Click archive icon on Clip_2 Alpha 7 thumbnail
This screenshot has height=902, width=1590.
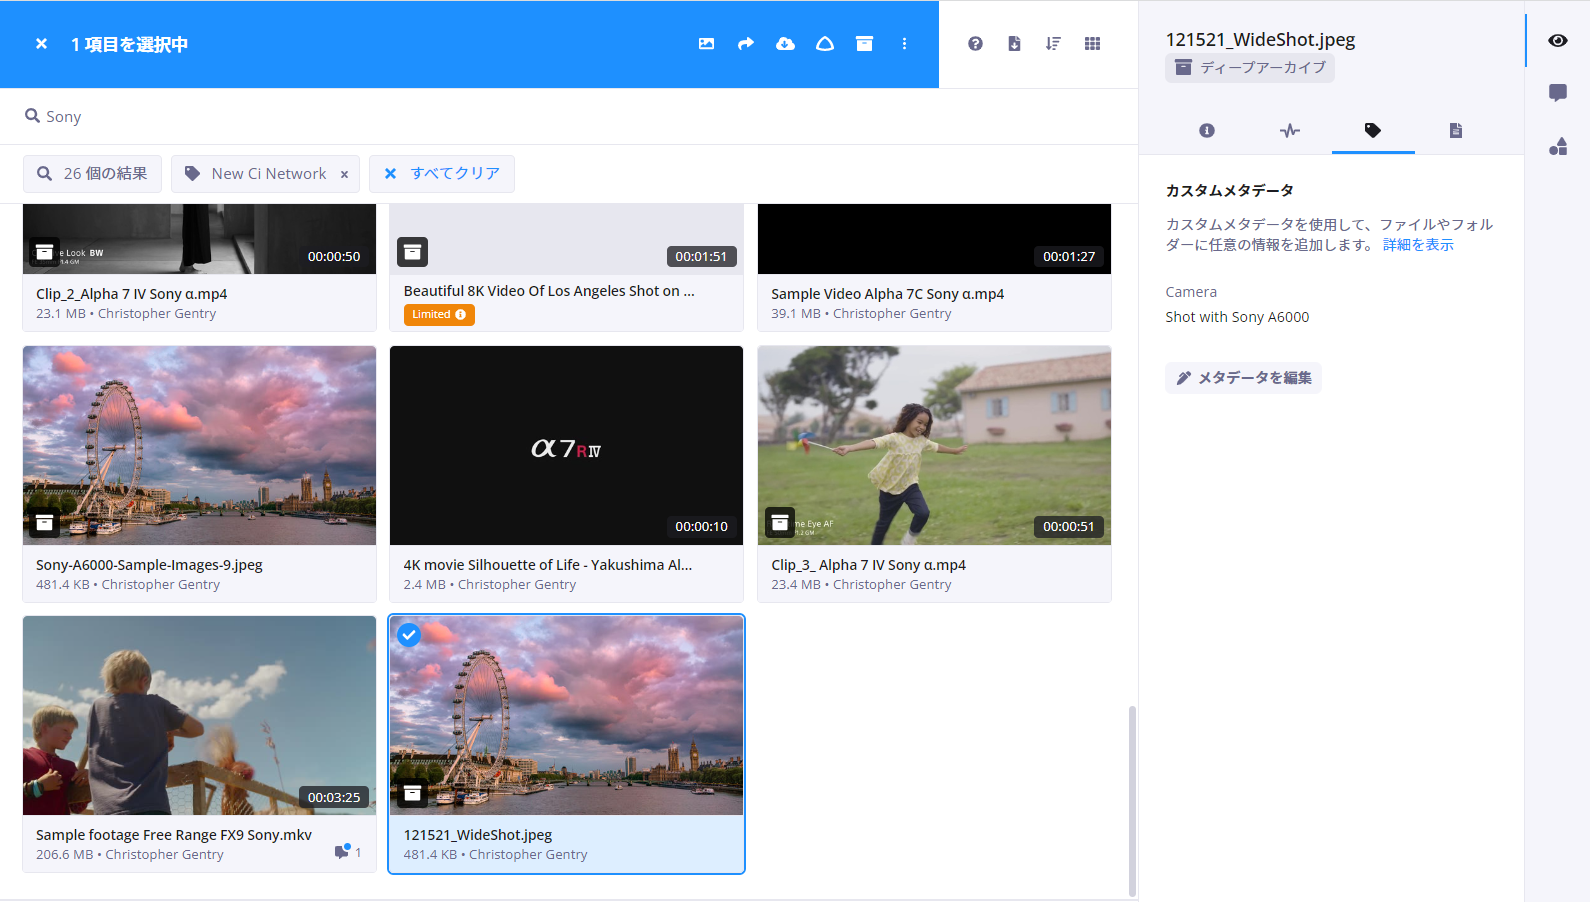coord(44,252)
